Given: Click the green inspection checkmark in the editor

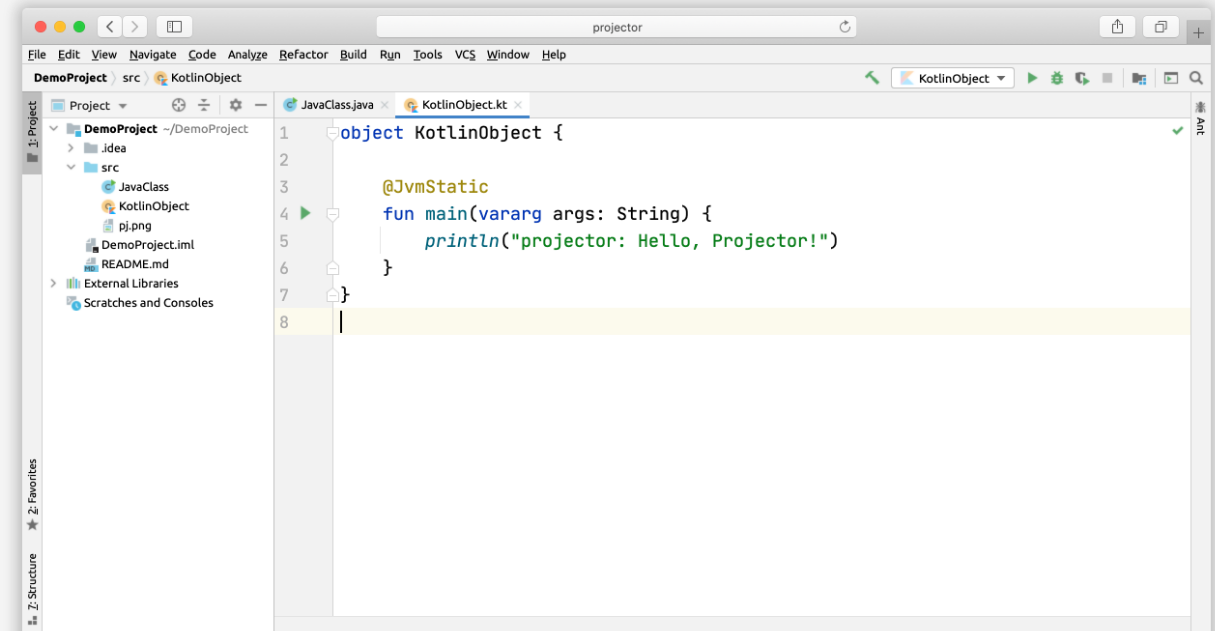Looking at the screenshot, I should 1178,131.
